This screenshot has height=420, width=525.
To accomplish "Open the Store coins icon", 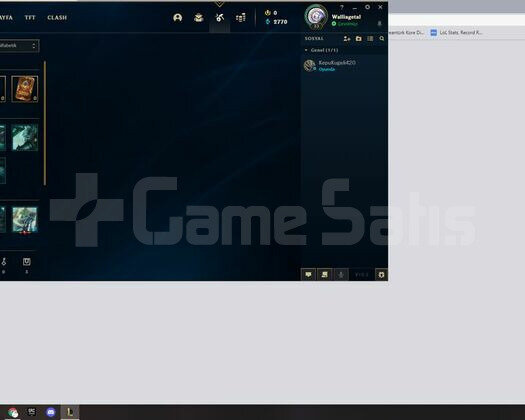I will (240, 17).
